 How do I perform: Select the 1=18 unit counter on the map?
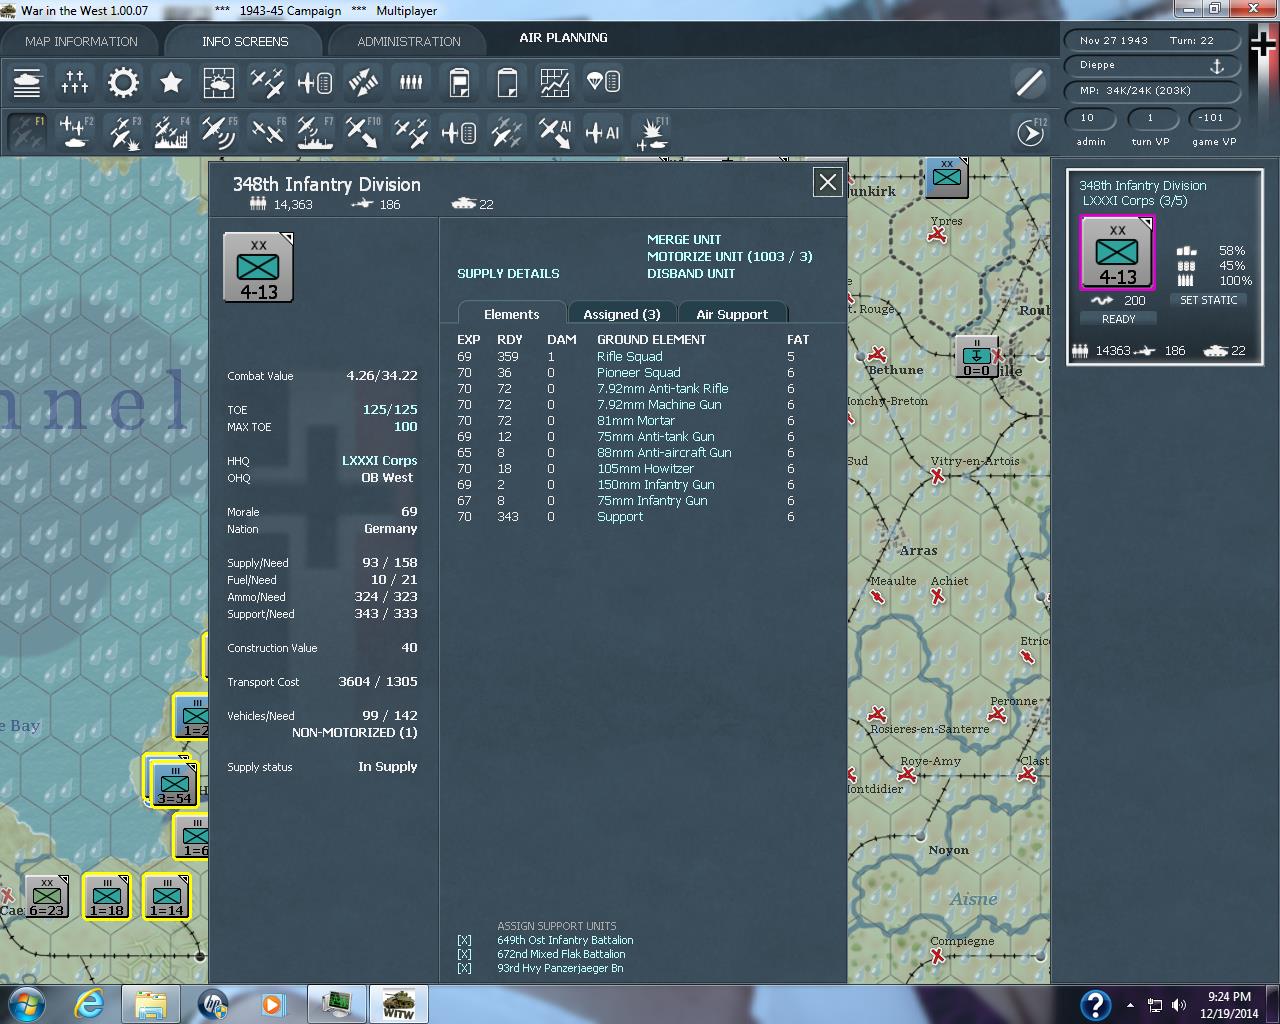[106, 897]
